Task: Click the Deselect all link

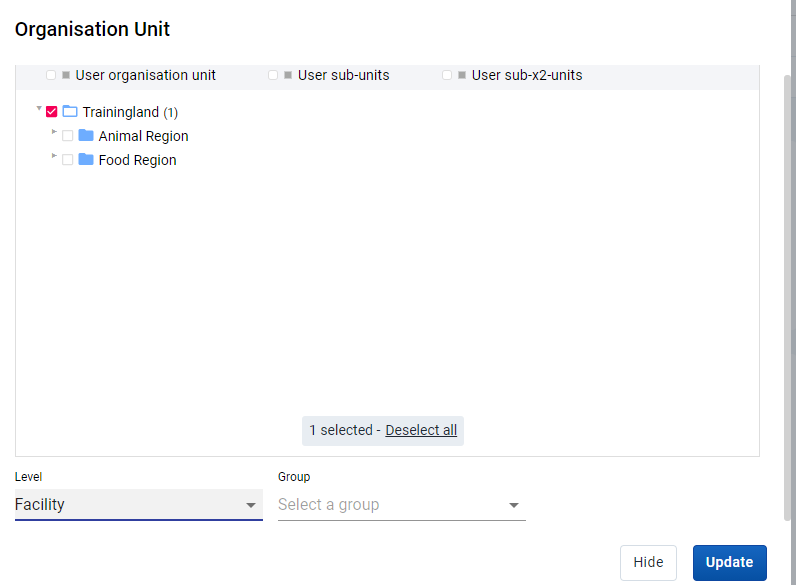Action: pos(421,430)
